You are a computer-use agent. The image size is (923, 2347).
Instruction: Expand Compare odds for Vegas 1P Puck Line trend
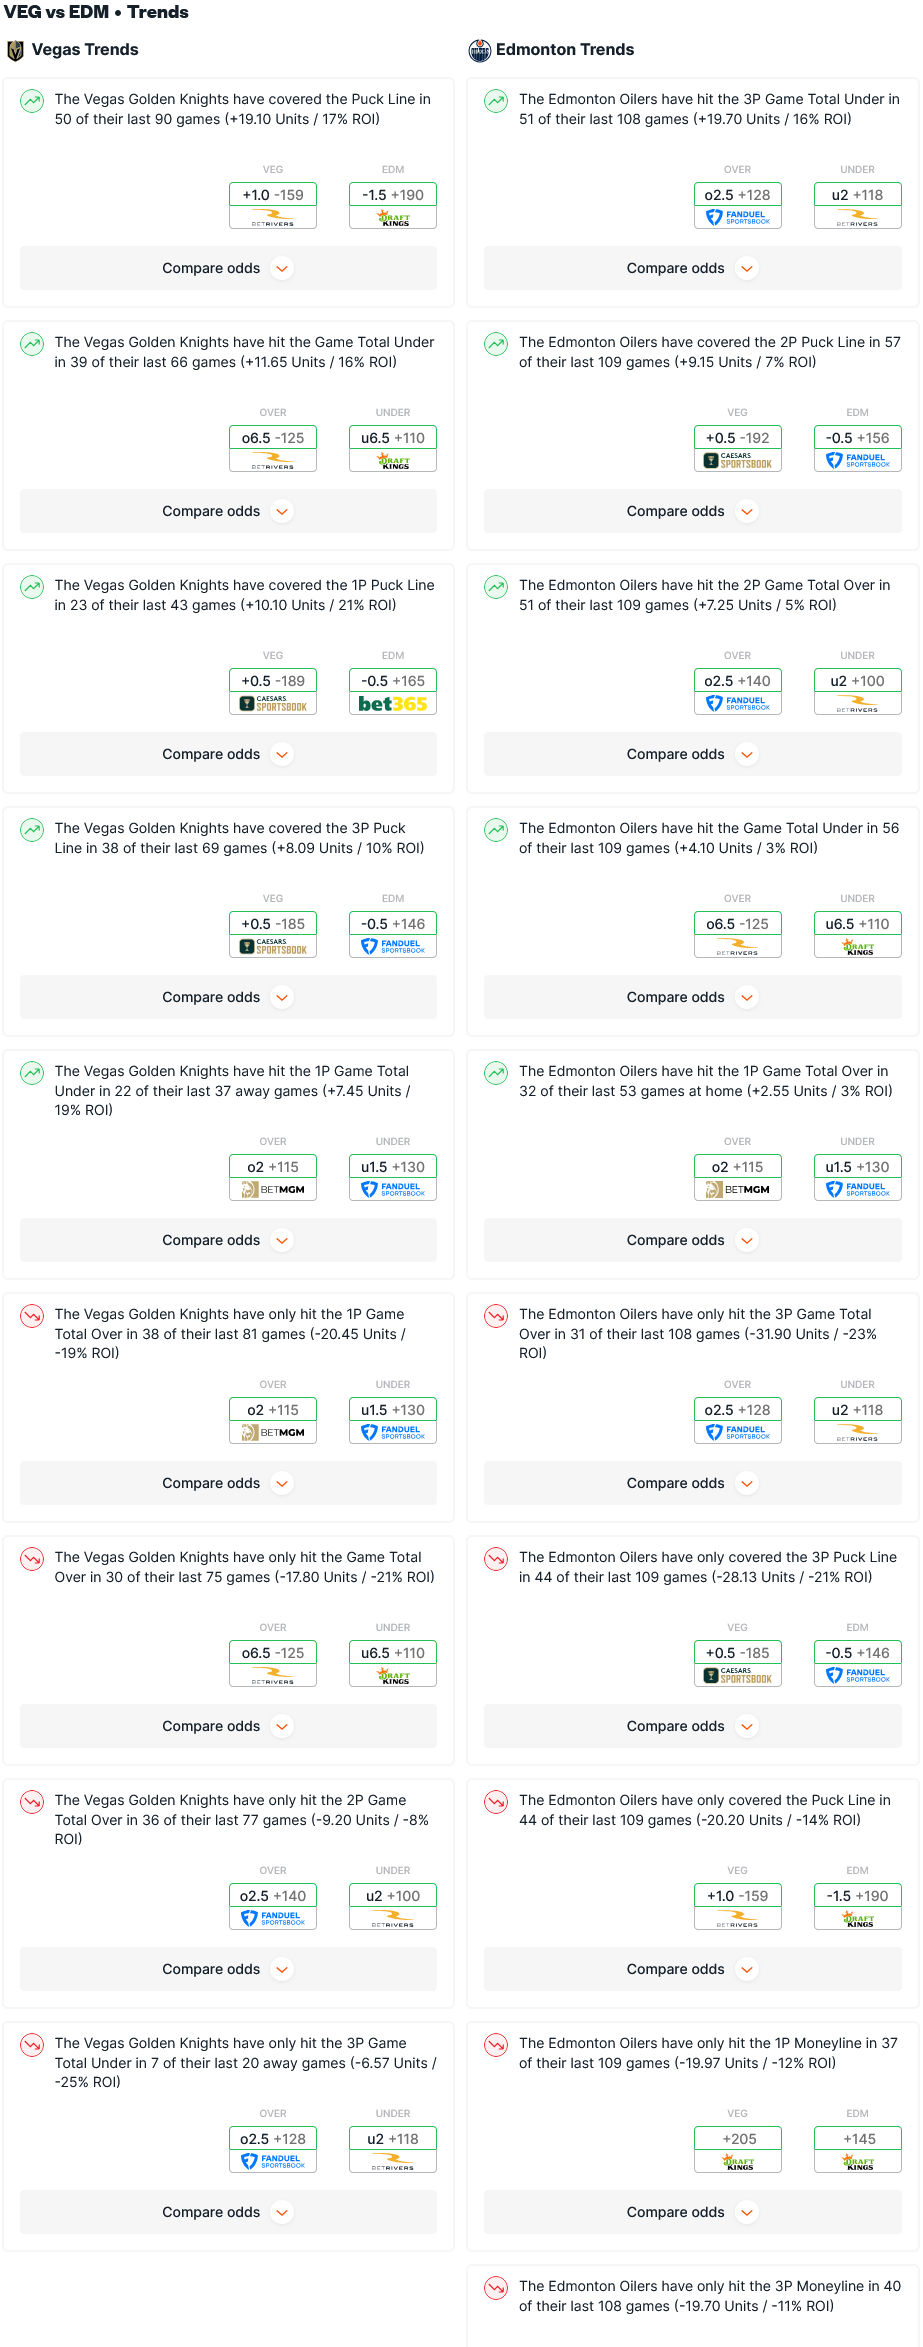tap(228, 754)
